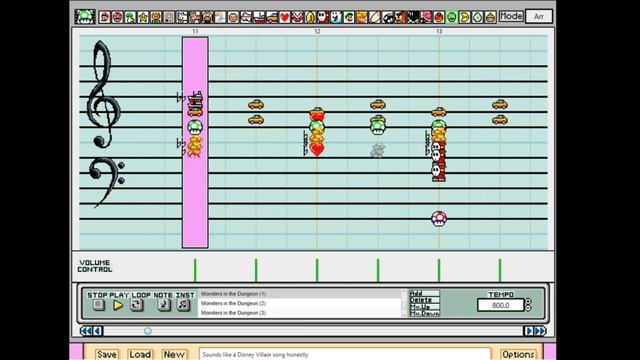Click the song title text field
Viewport: 640px width, 360px height.
coord(345,354)
